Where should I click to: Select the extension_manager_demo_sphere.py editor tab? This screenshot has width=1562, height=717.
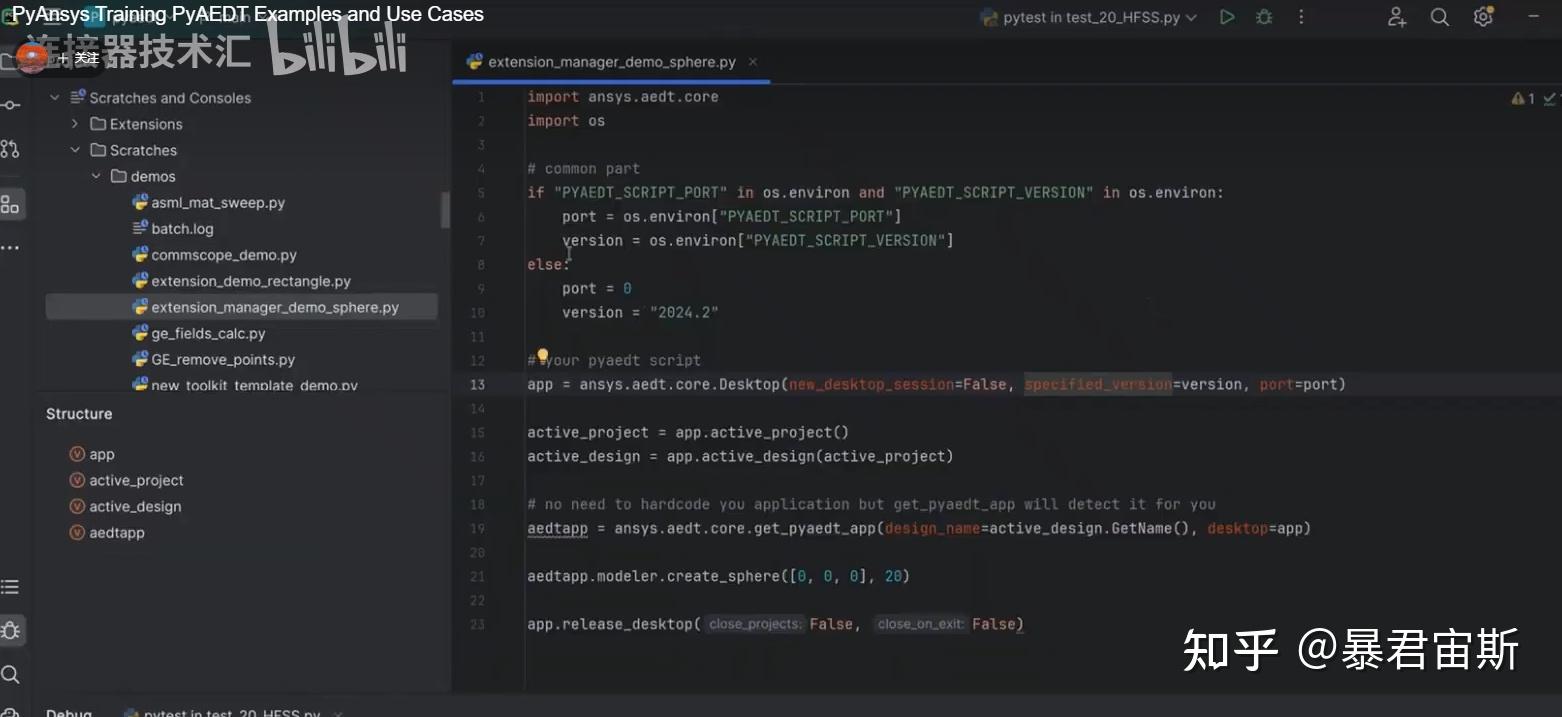coord(611,62)
